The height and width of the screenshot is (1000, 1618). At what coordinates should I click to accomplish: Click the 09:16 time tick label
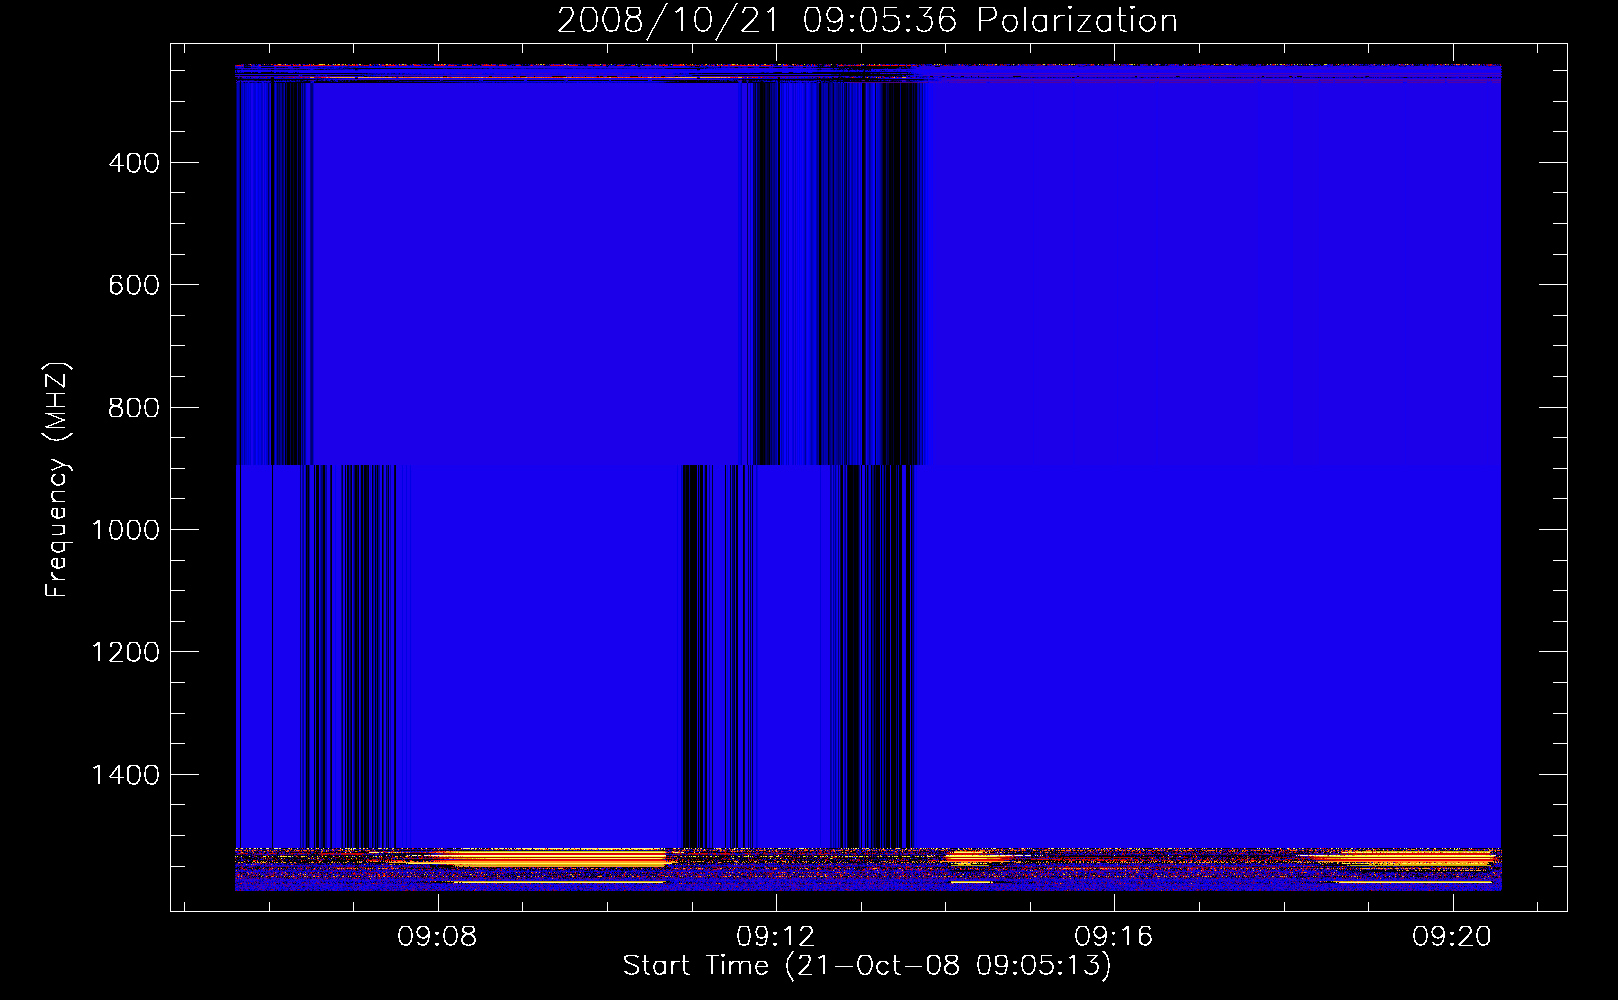1113,936
